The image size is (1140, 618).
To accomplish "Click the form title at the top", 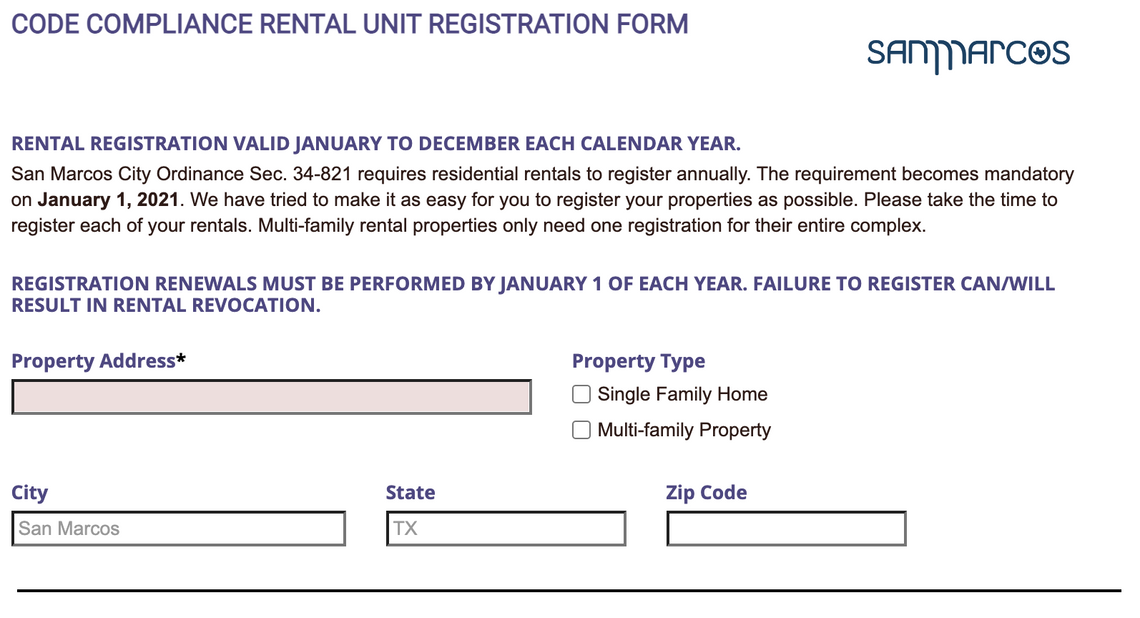I will (x=348, y=23).
